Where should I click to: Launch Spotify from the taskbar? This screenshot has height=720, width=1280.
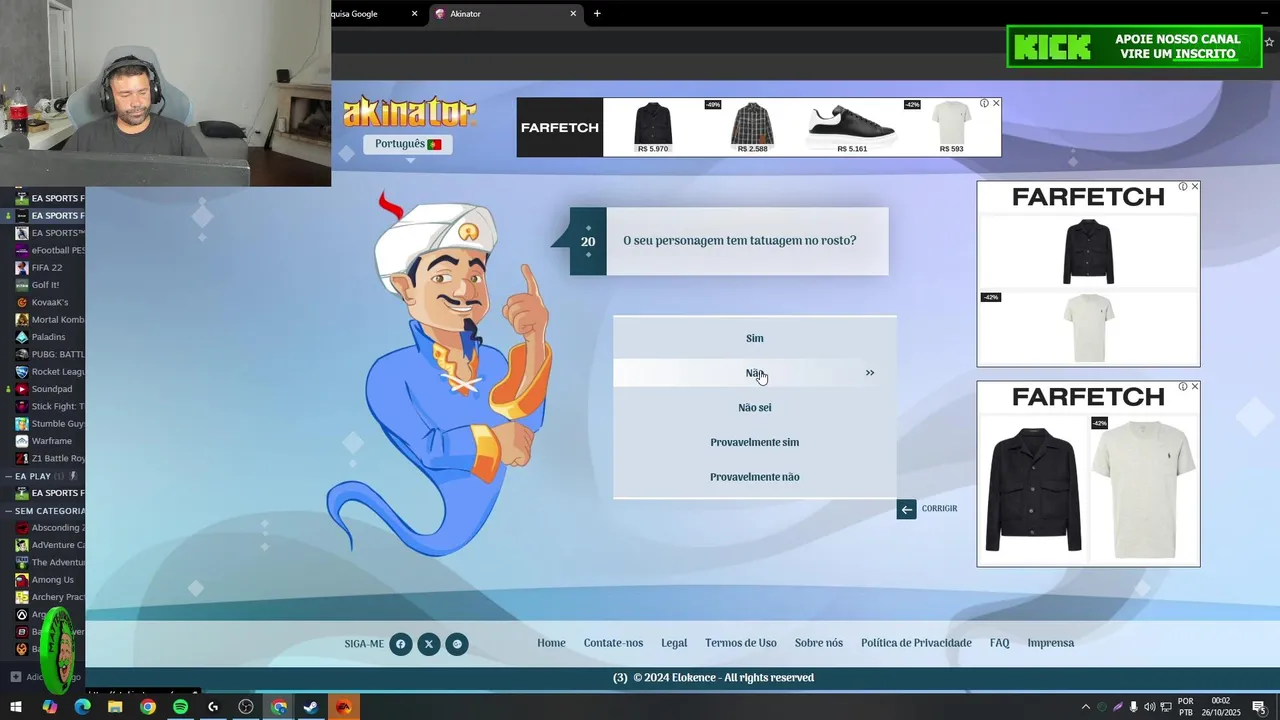click(180, 707)
